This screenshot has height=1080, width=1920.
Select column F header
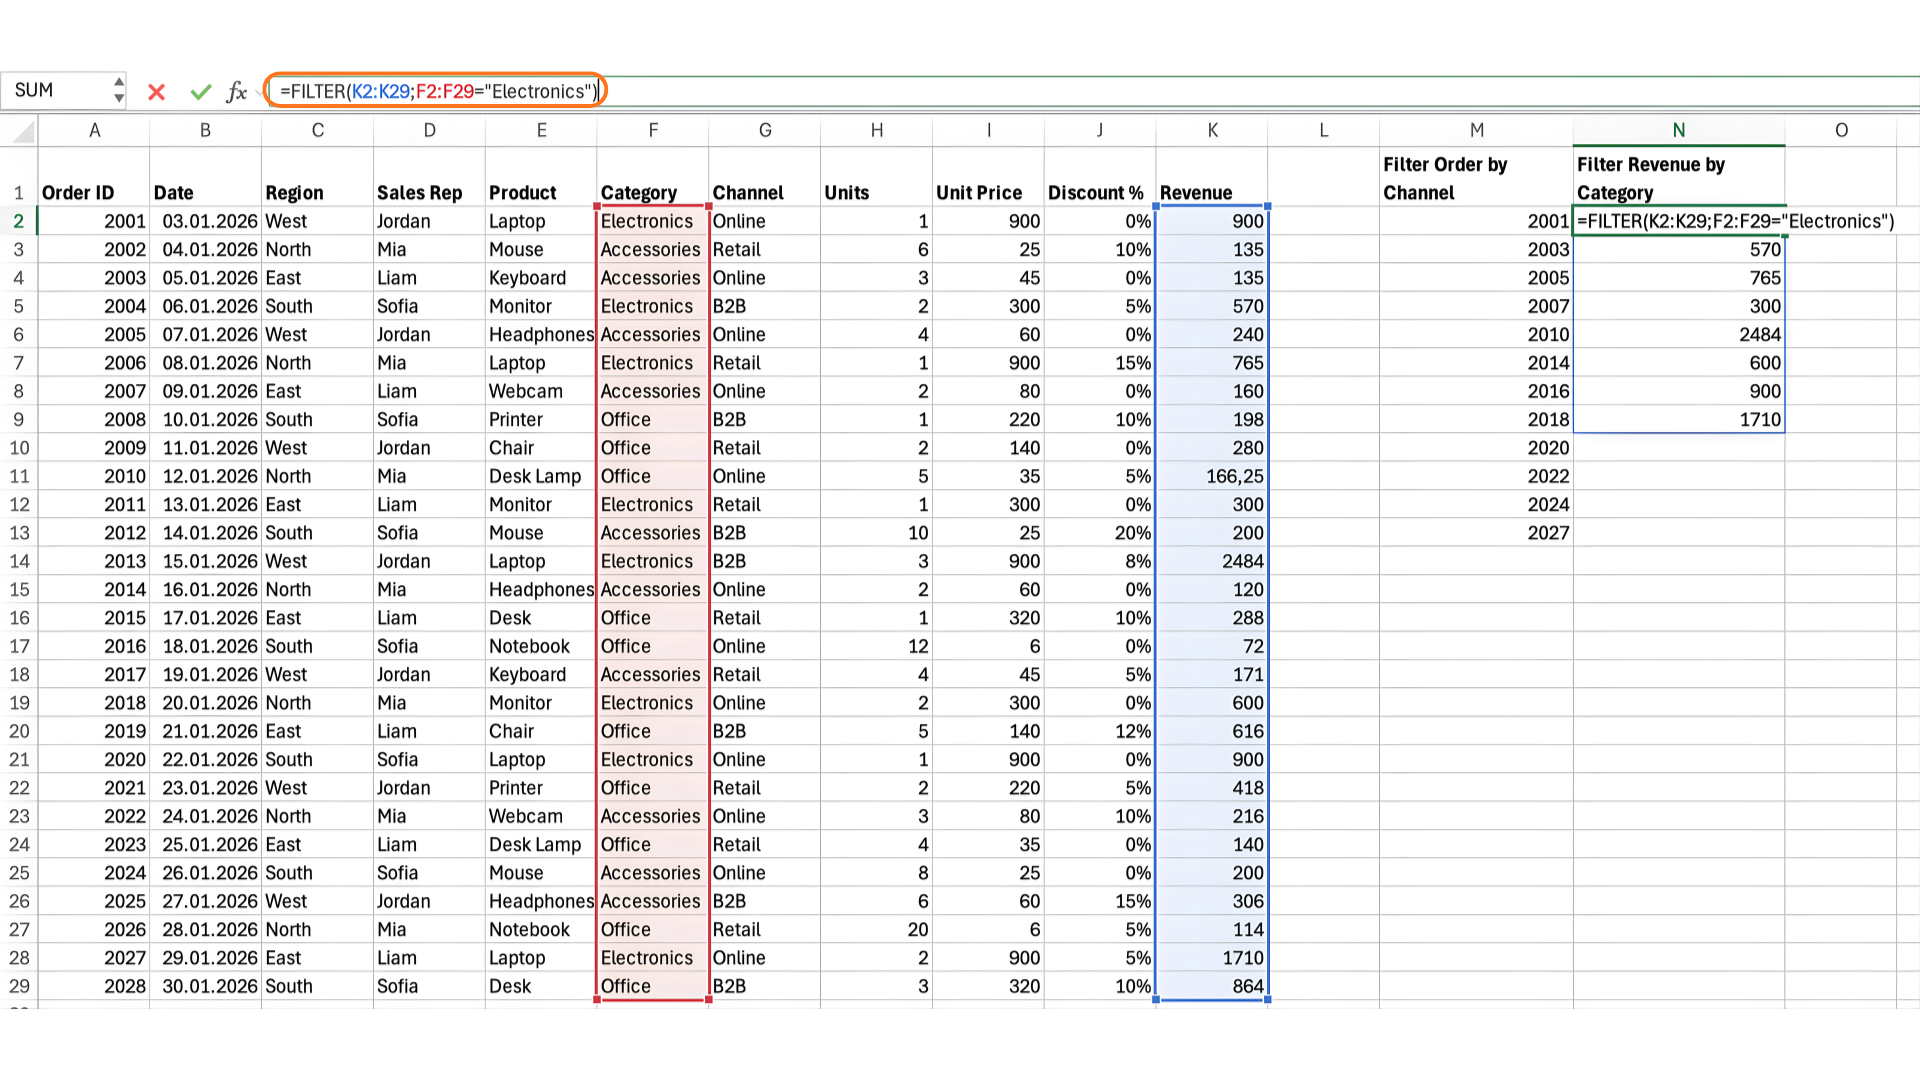(x=652, y=130)
